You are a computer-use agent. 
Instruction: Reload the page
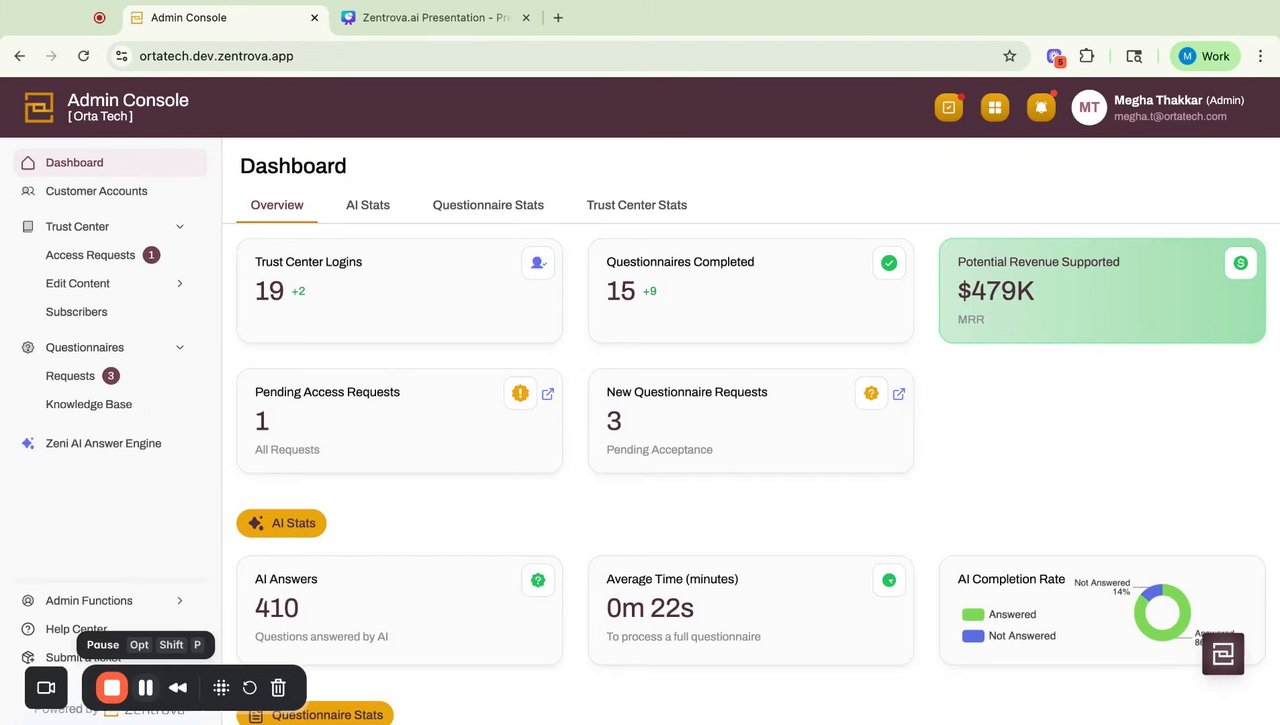[83, 56]
